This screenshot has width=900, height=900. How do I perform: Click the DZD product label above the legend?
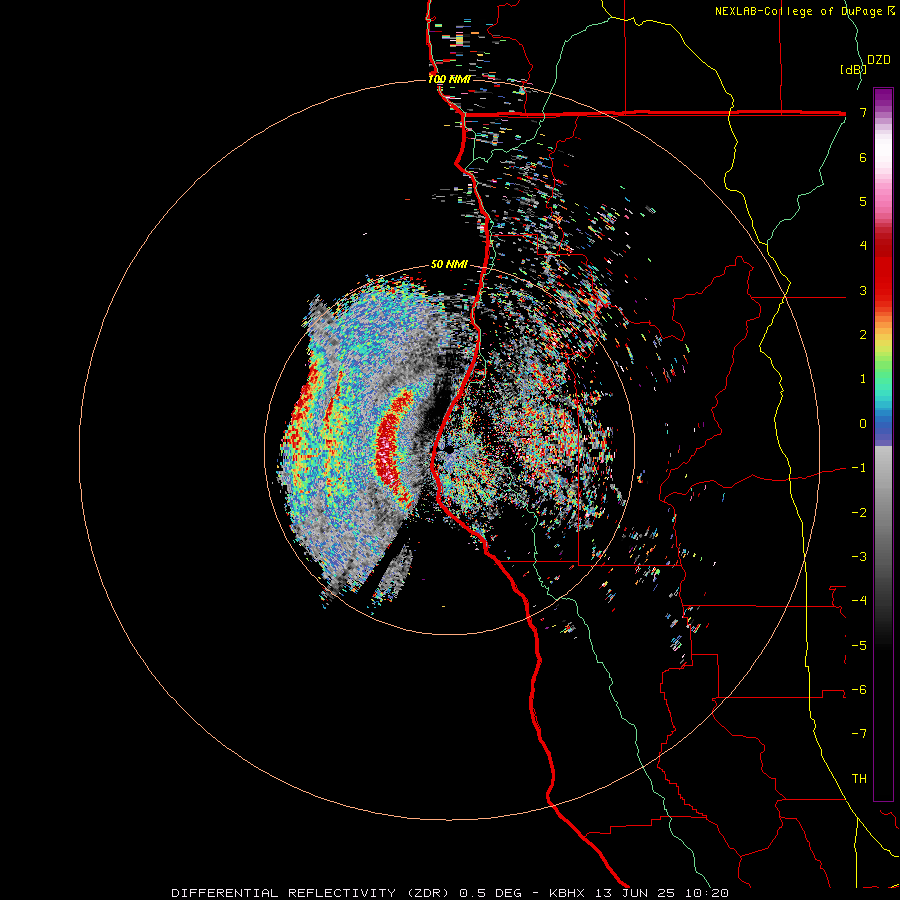pos(879,60)
